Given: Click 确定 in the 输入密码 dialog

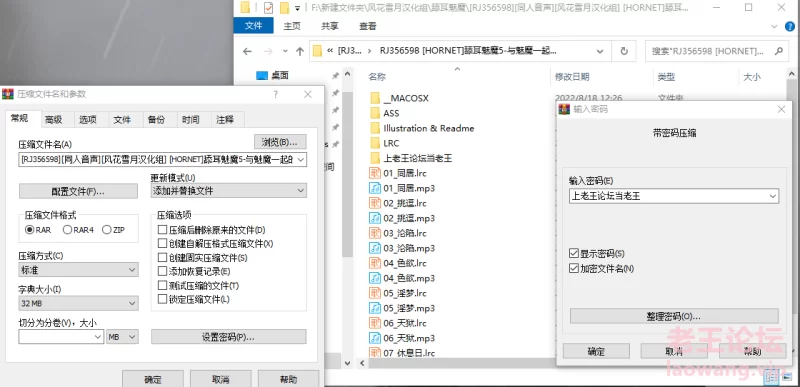Looking at the screenshot, I should coord(596,351).
